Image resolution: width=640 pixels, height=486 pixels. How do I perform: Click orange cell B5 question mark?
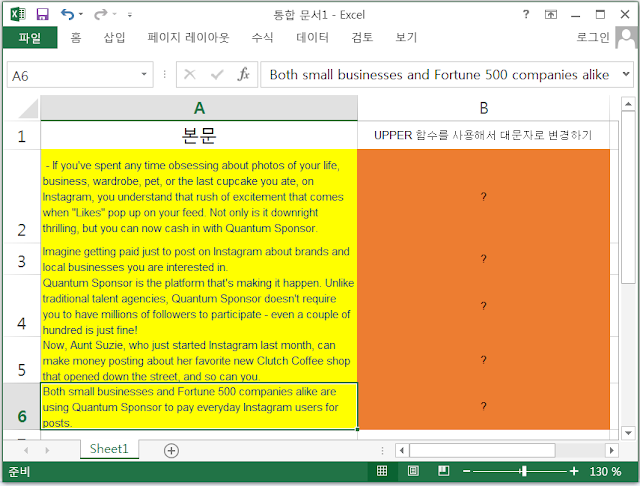[484, 360]
